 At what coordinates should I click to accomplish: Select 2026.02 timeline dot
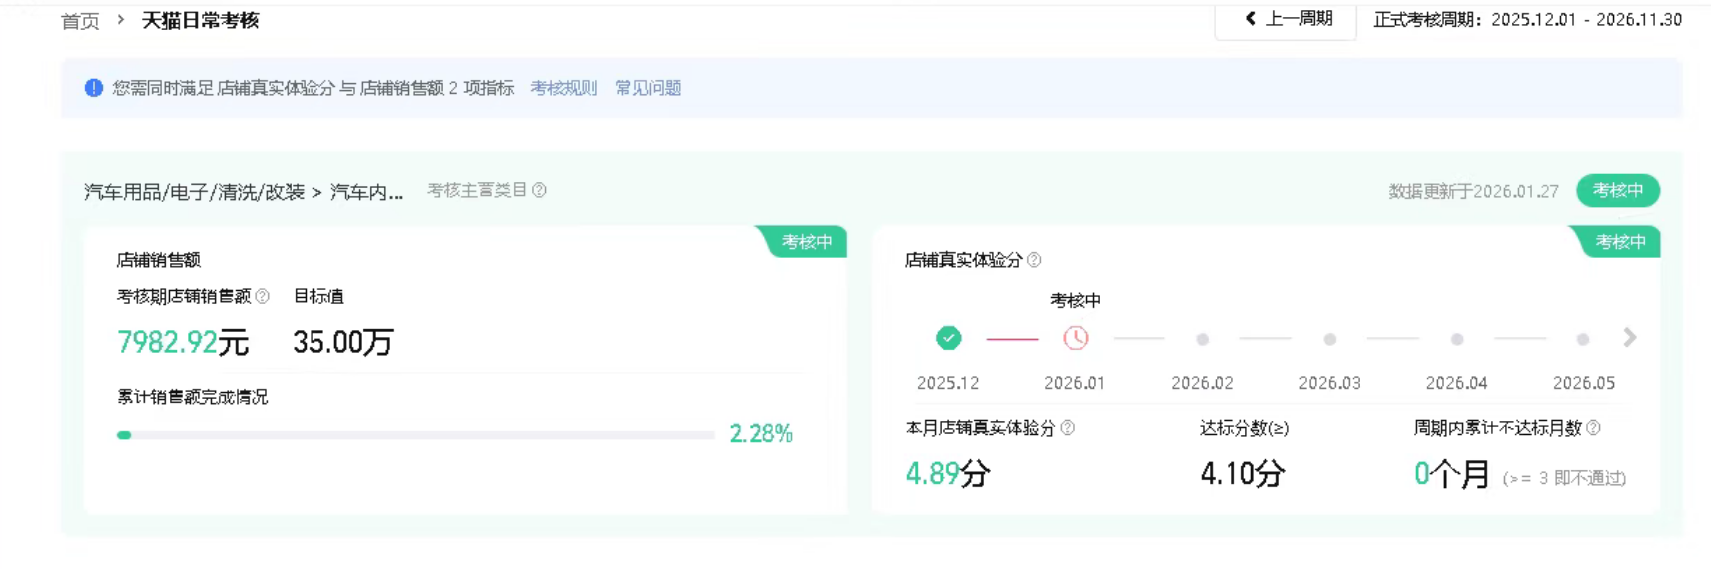1203,340
